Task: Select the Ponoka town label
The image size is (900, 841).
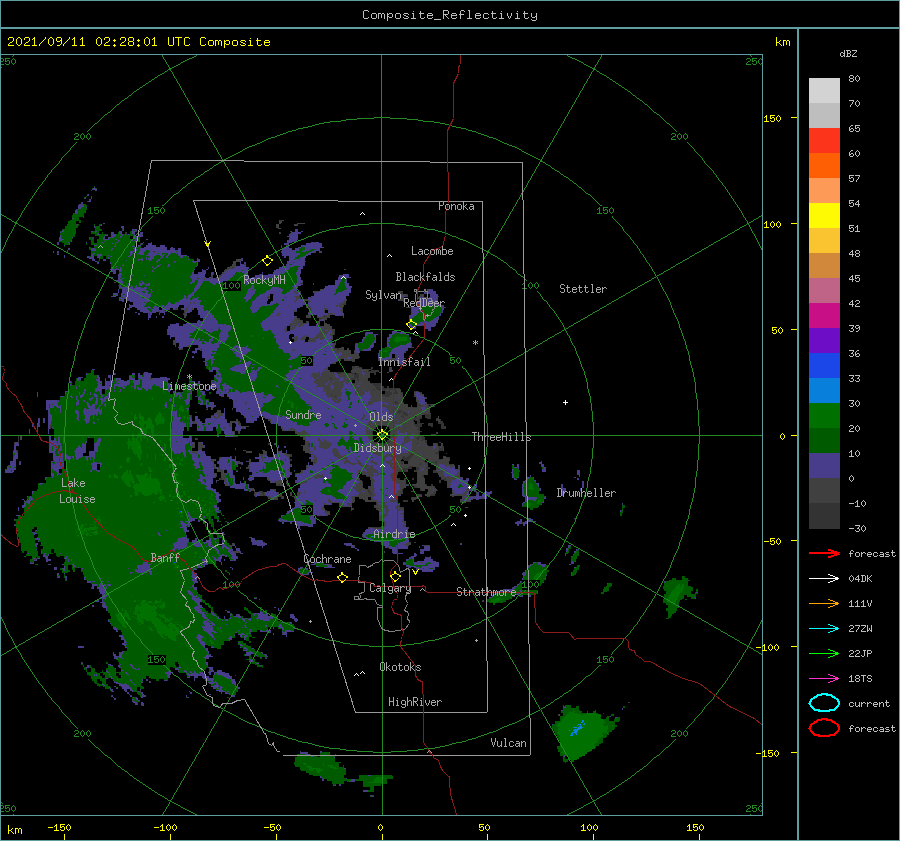Action: pos(456,206)
